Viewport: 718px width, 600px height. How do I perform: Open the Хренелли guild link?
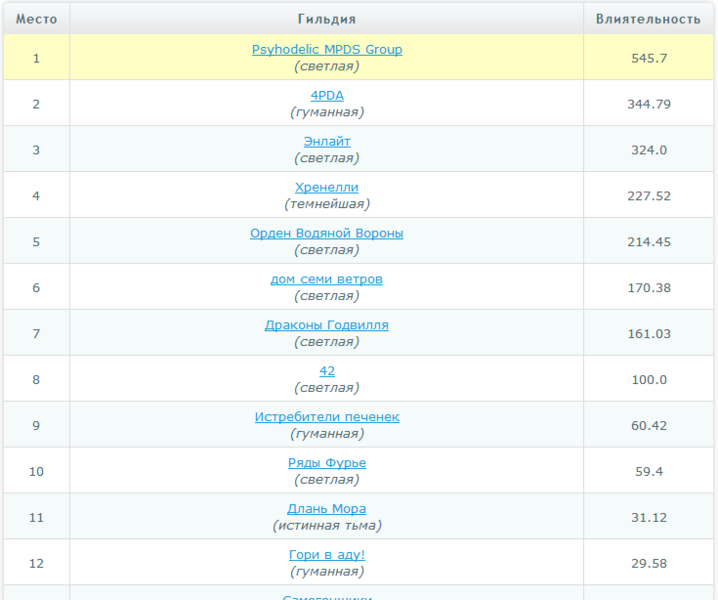[x=326, y=188]
